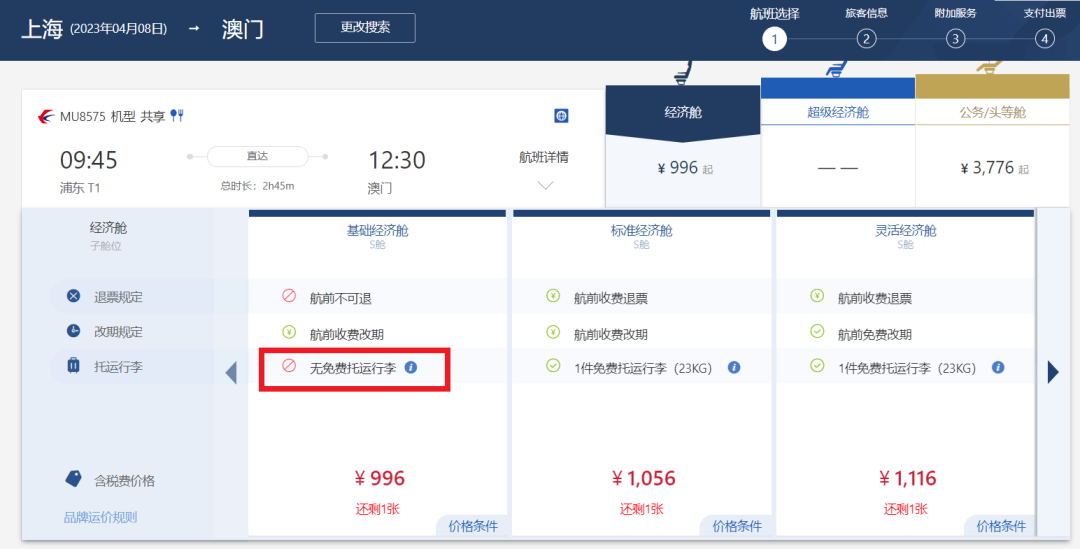Go to step 3 附加服务 circle
The height and width of the screenshot is (549, 1080).
pos(955,39)
